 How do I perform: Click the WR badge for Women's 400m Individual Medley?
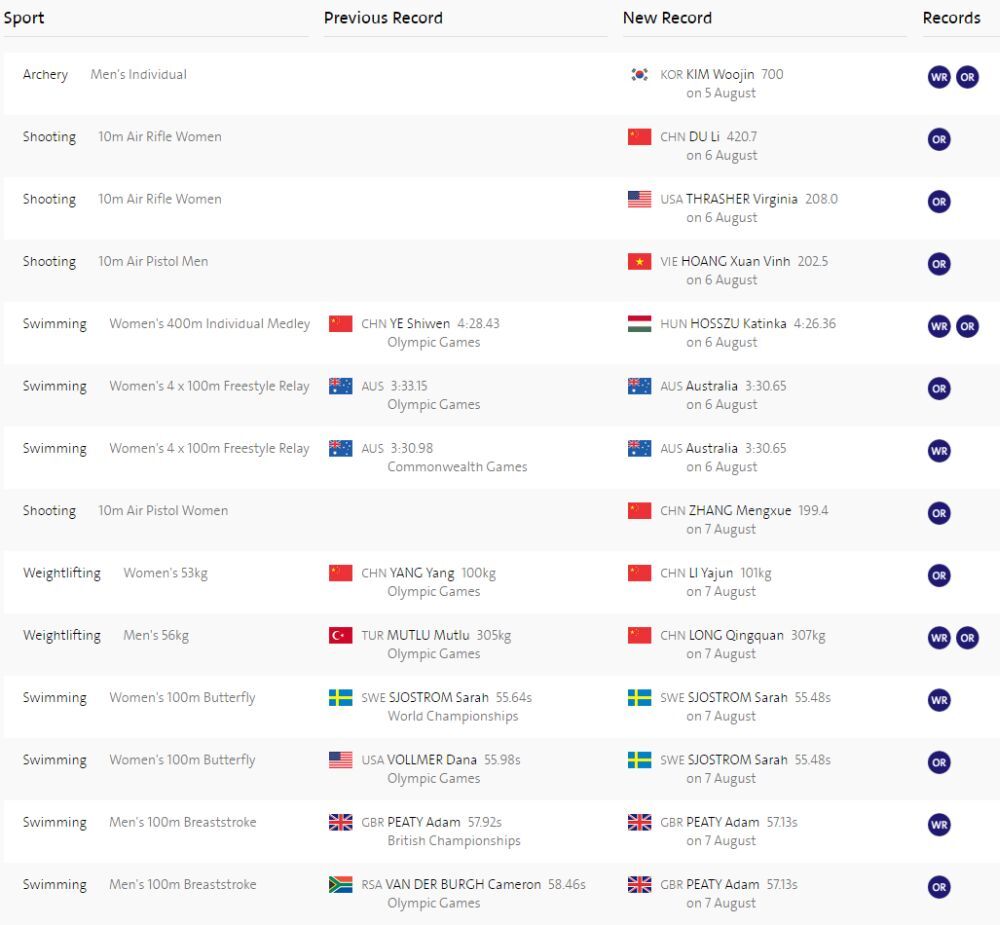[x=938, y=326]
